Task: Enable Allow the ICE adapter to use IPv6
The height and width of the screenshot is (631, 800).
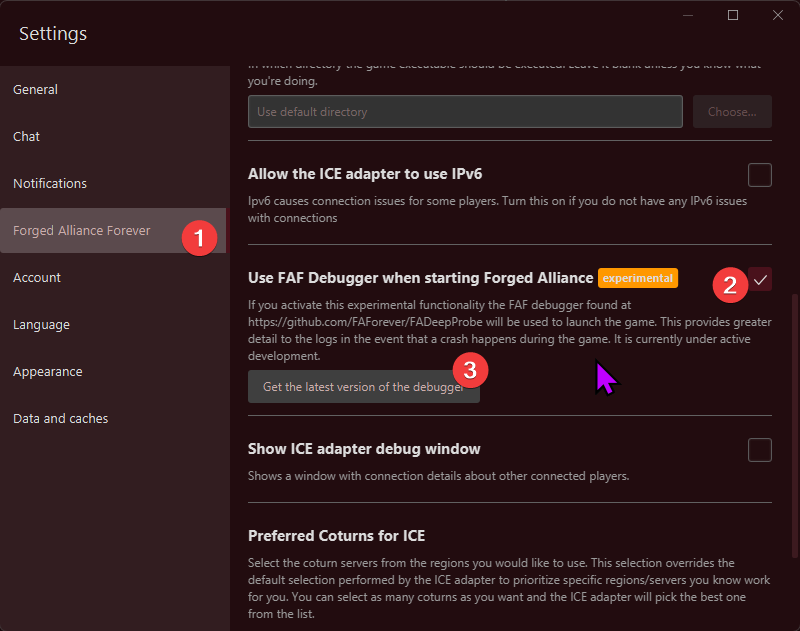Action: (x=759, y=175)
